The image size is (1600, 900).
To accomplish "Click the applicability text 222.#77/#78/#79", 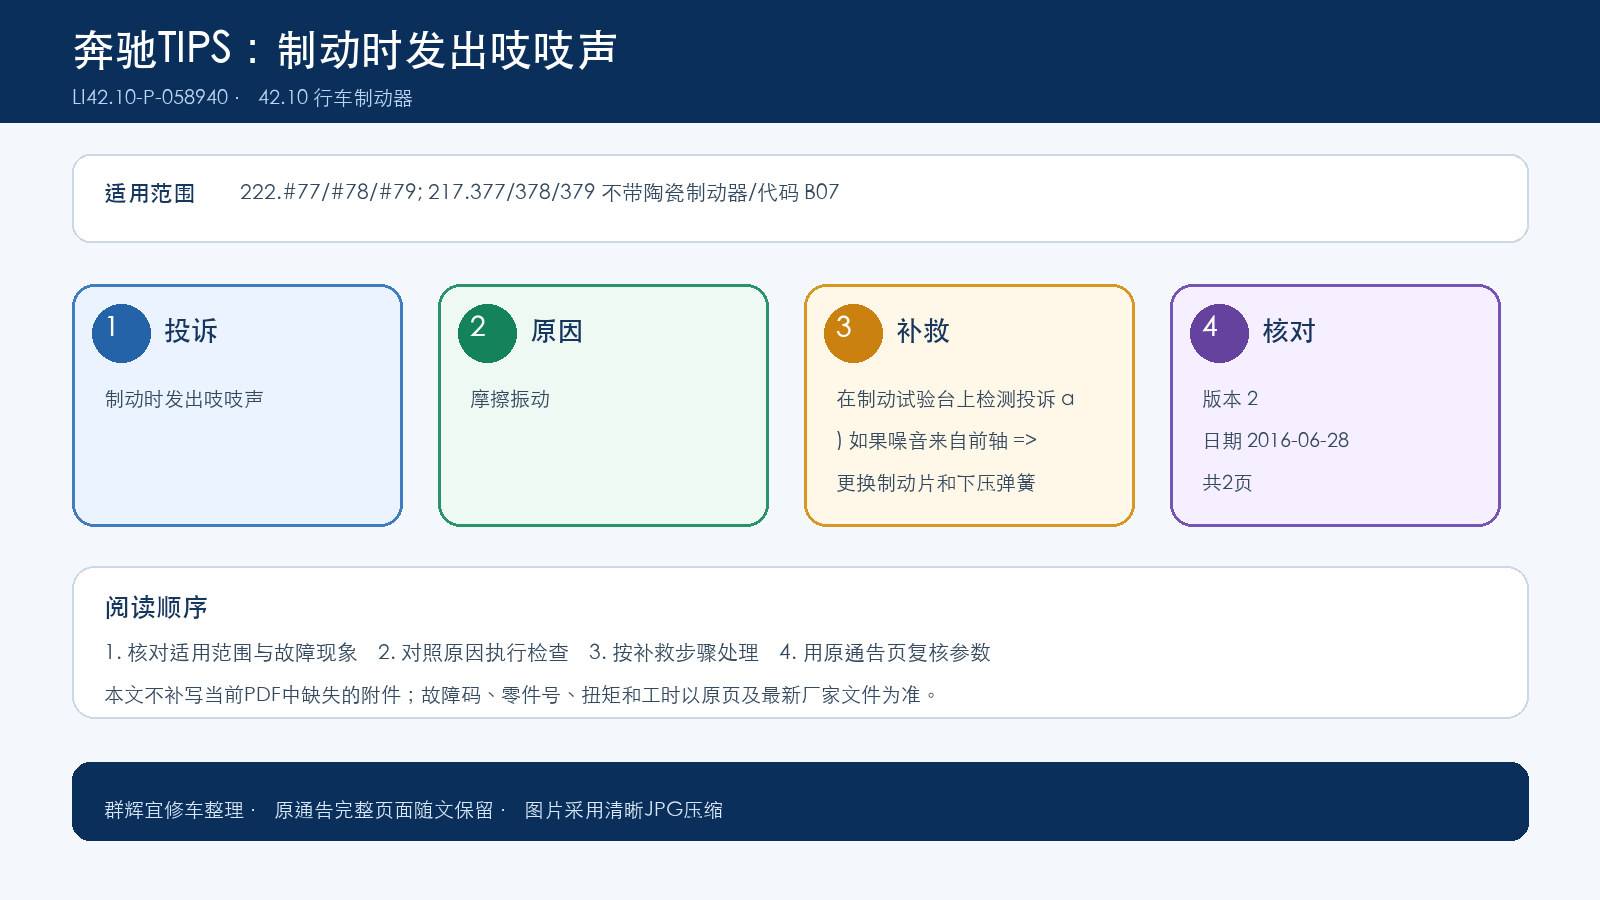I will coord(330,192).
